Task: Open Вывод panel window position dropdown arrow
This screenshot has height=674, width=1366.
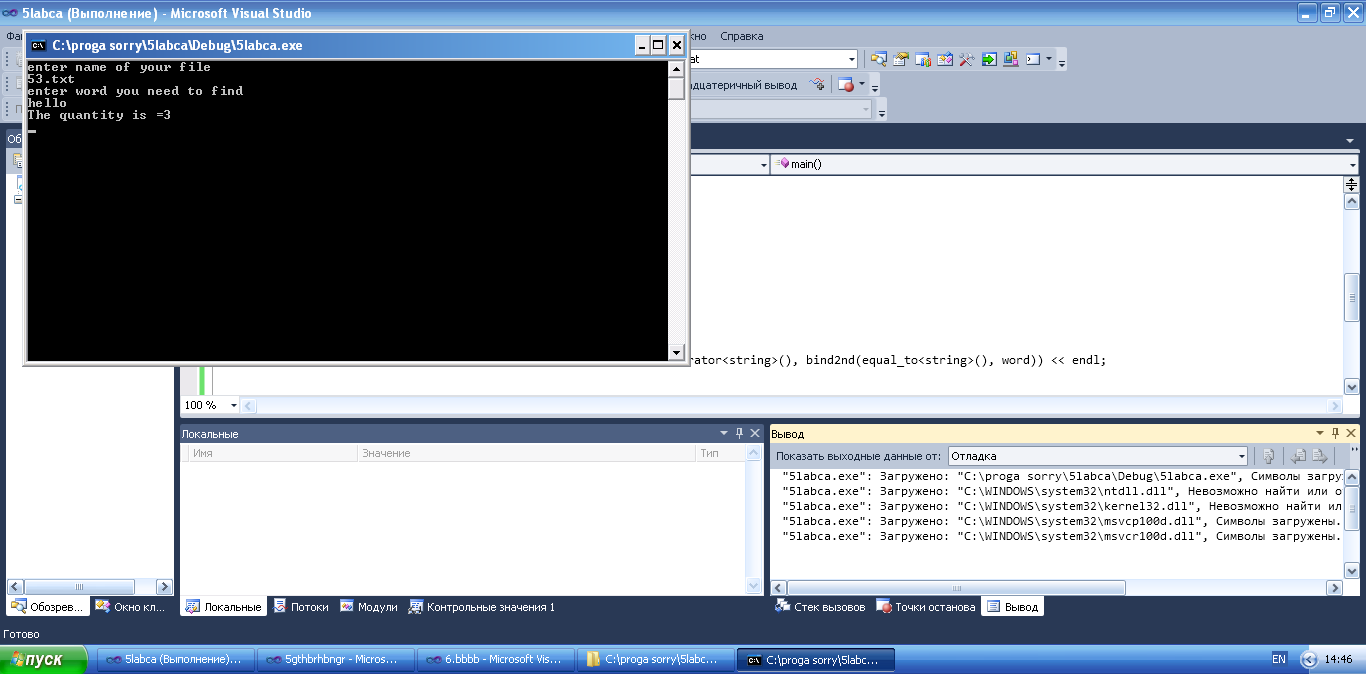Action: (x=1320, y=433)
